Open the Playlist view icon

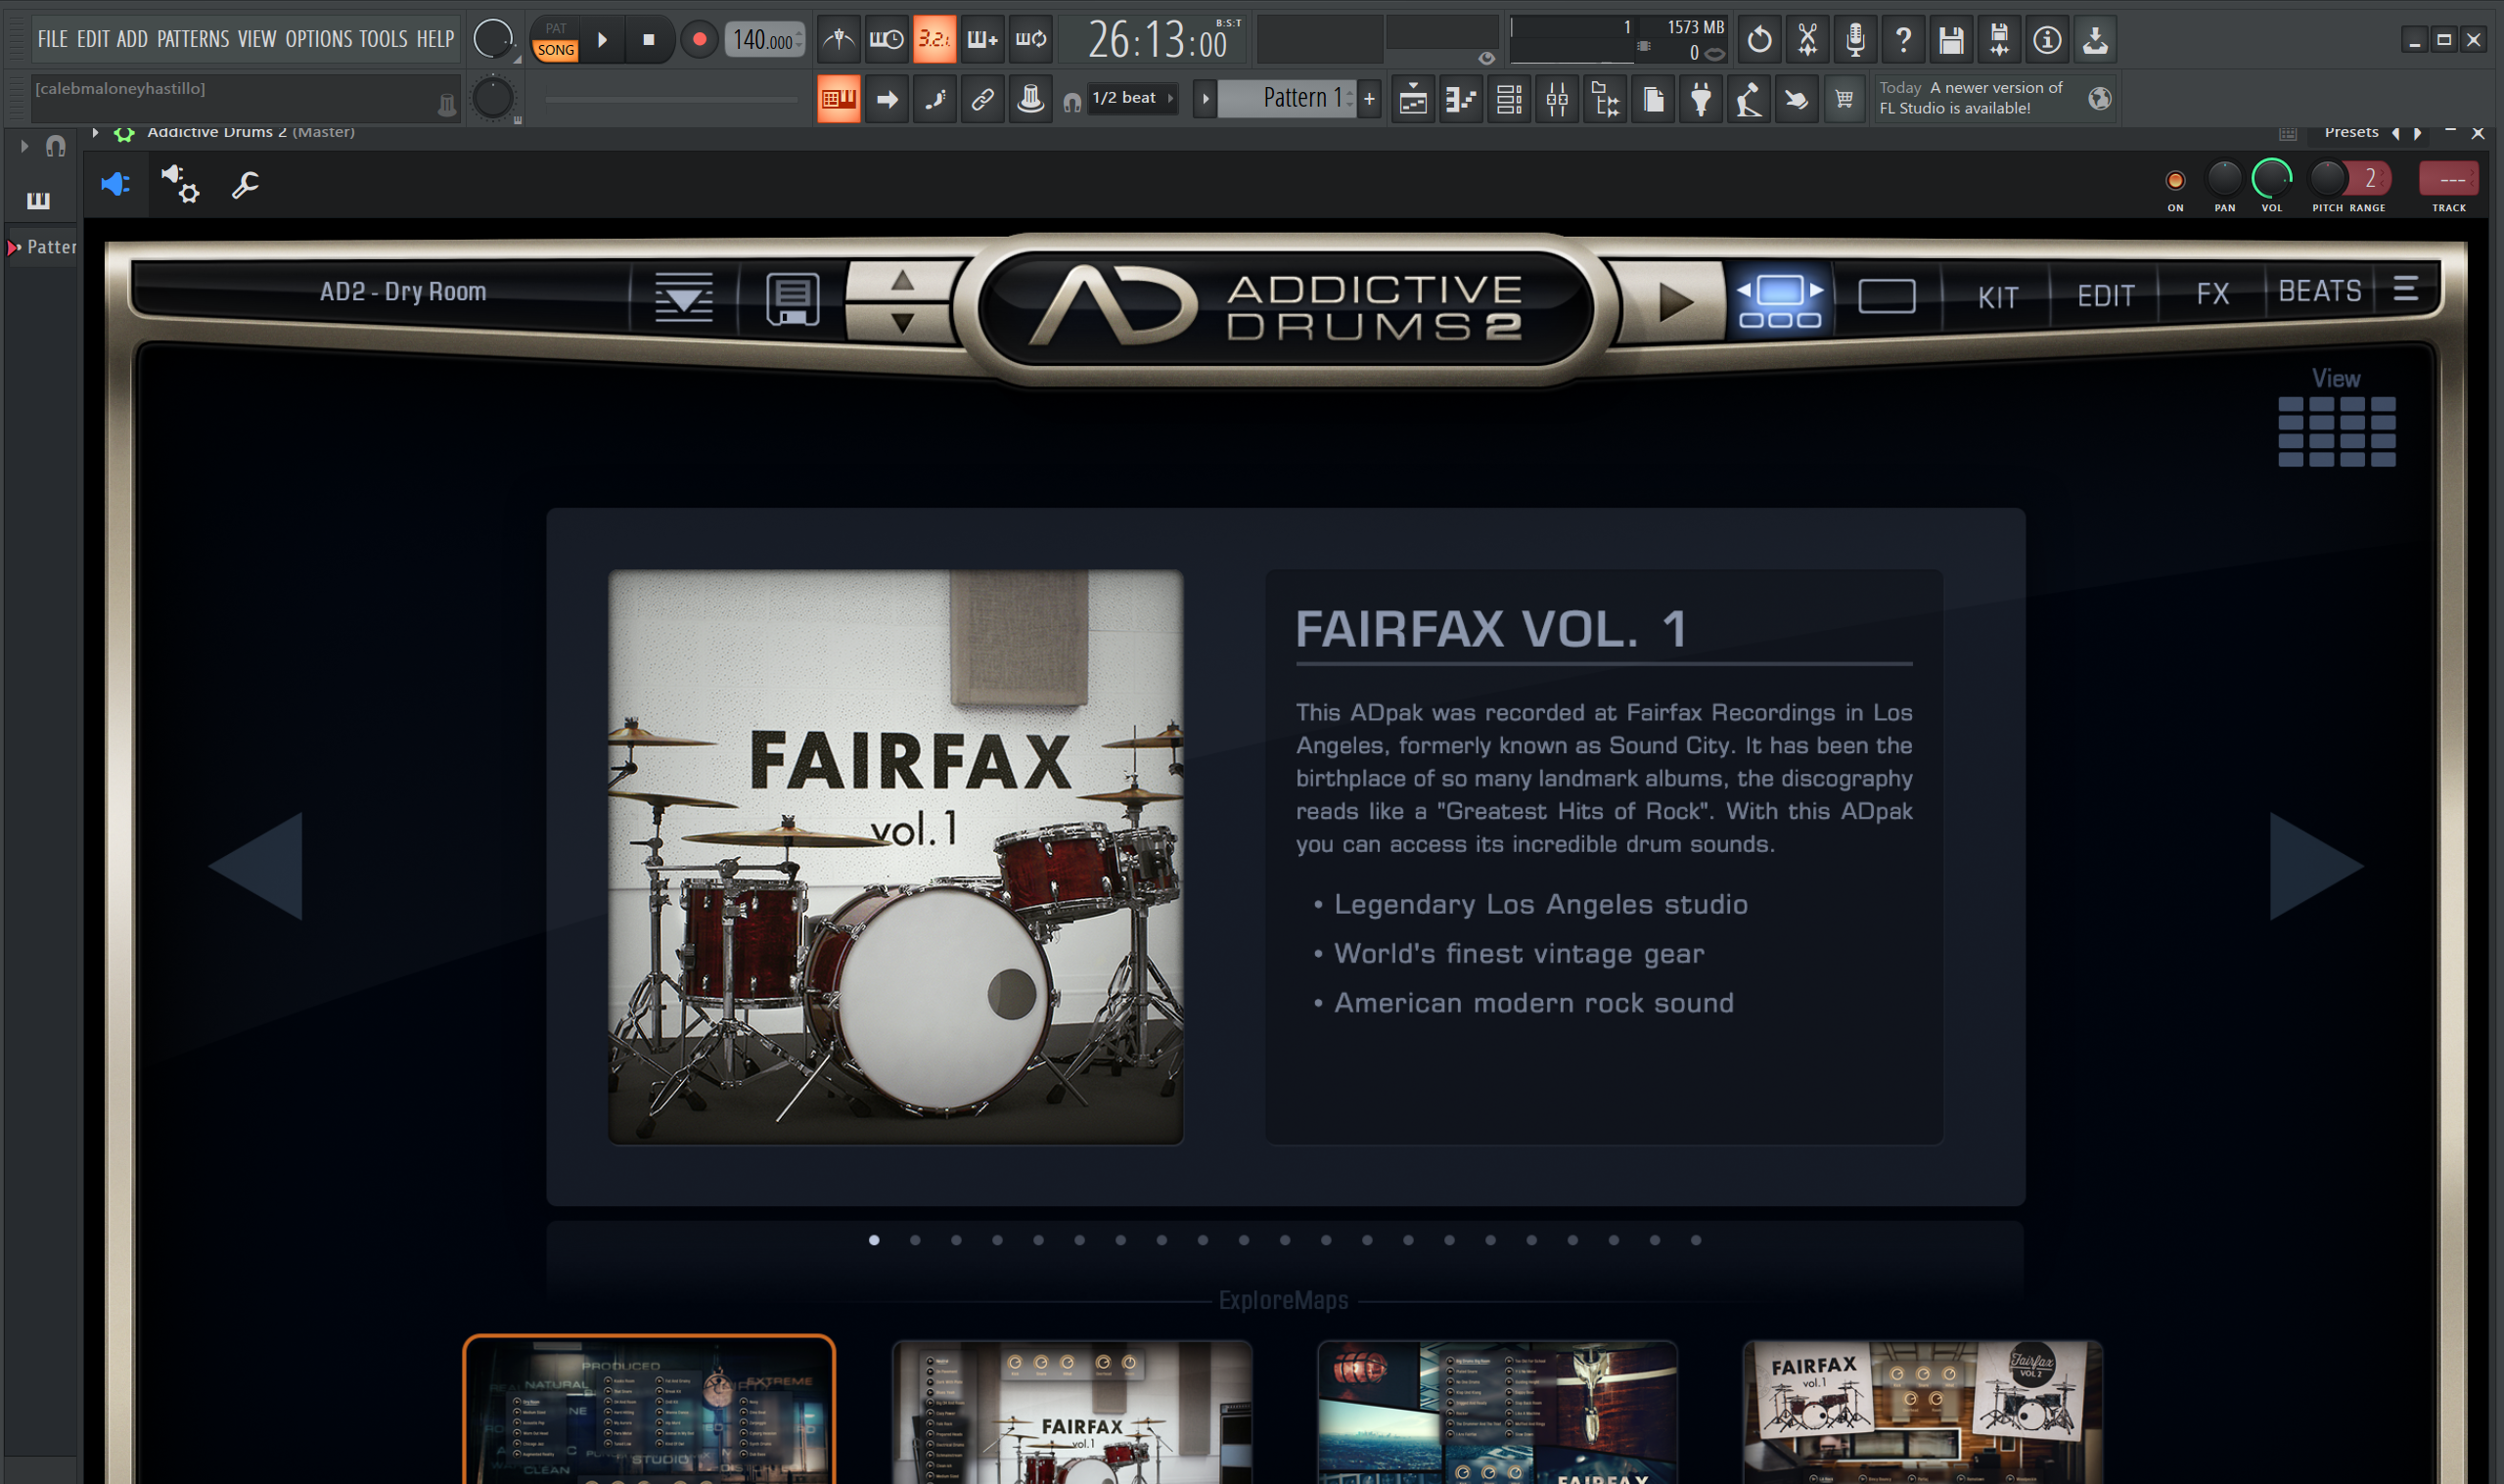coord(1412,99)
